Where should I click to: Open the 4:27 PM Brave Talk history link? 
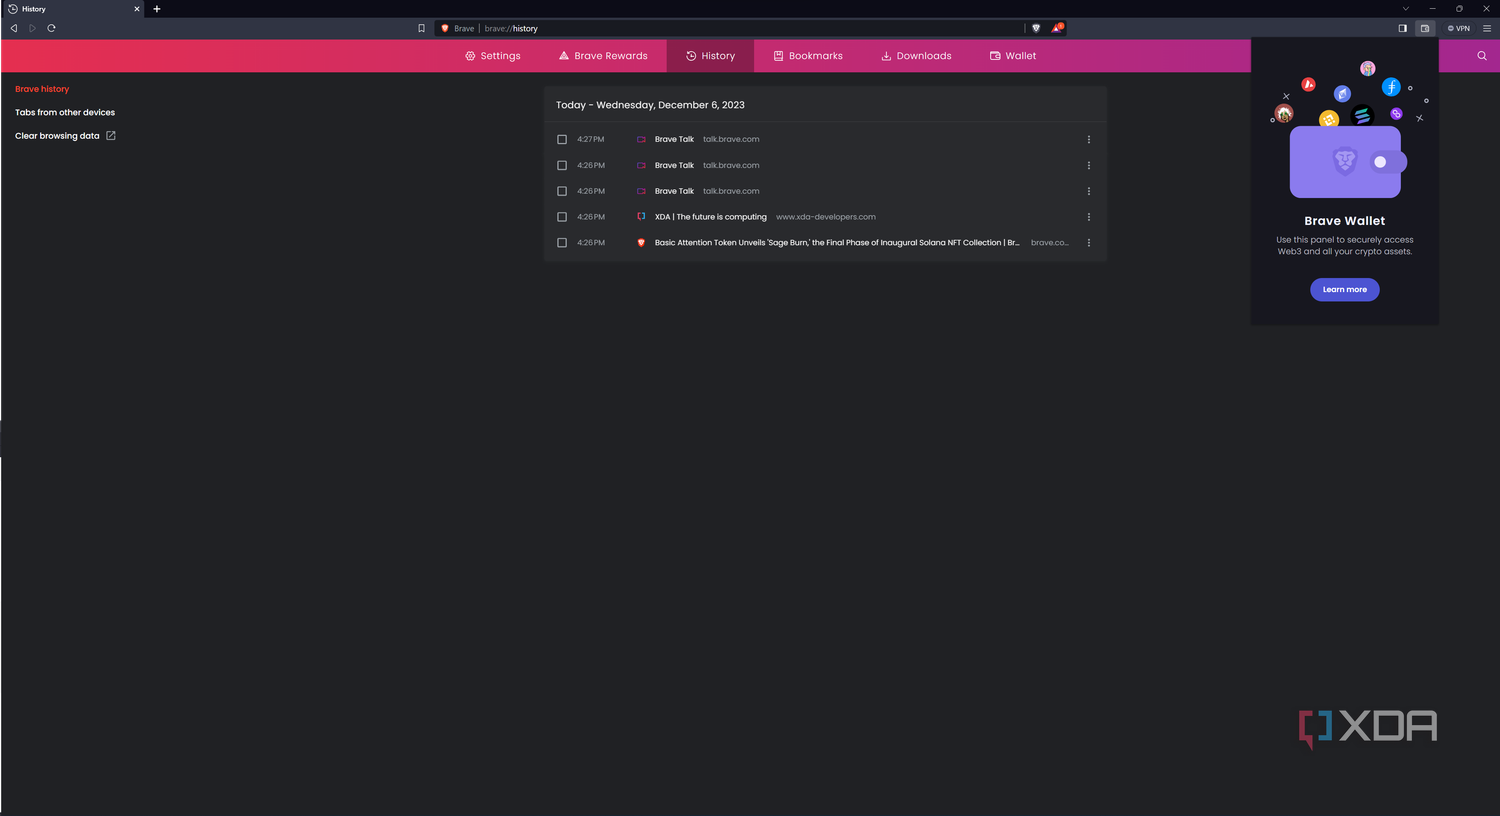[674, 139]
